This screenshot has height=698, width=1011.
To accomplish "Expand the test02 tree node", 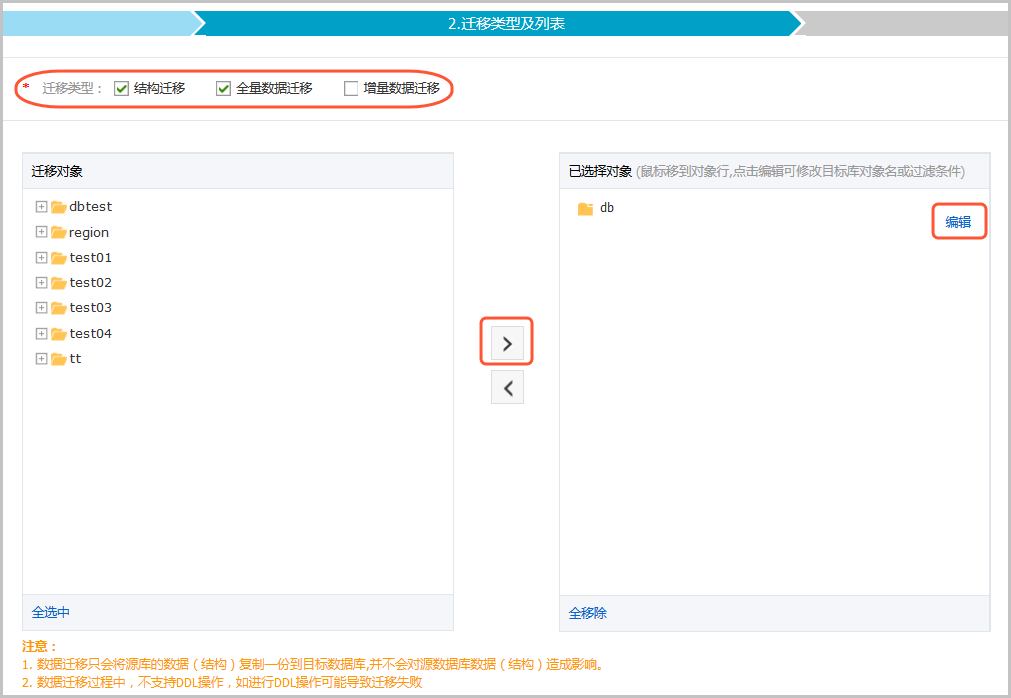I will [41, 283].
